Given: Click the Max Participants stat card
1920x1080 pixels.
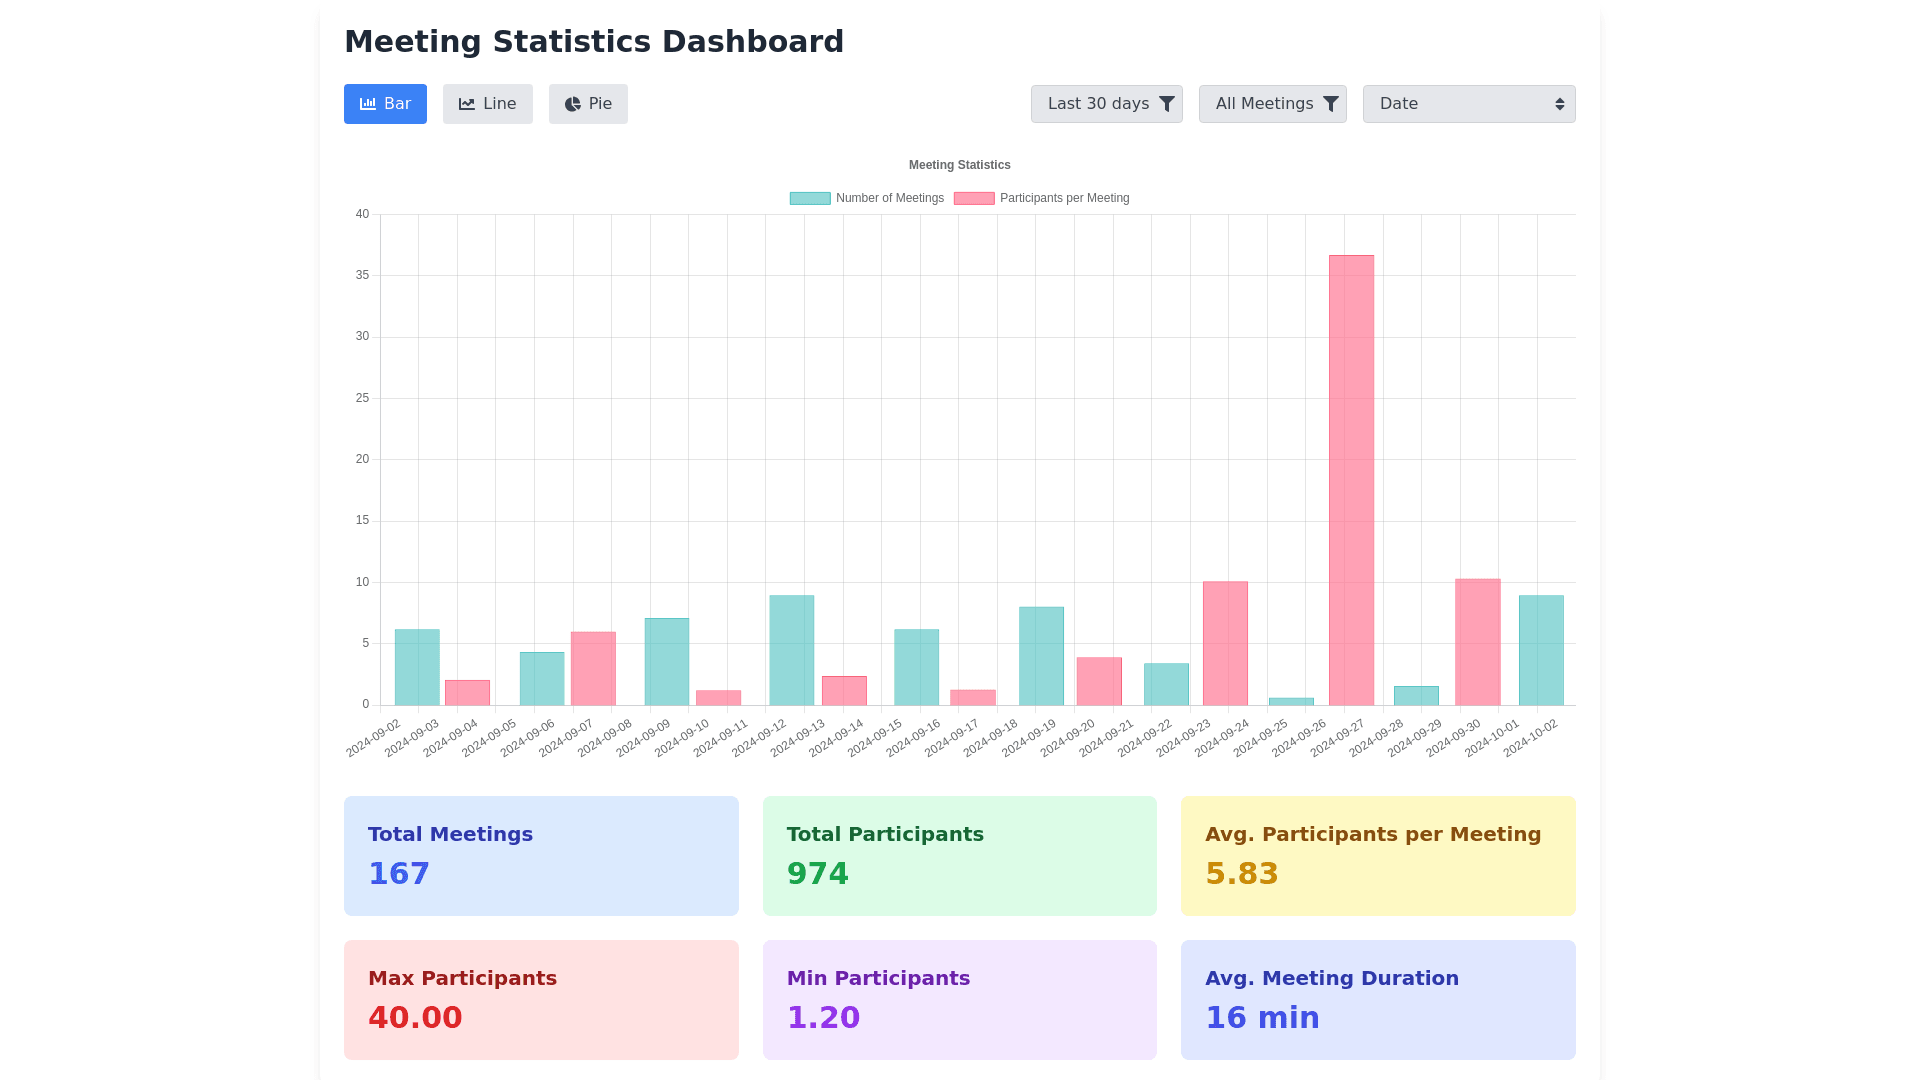Looking at the screenshot, I should 541,1000.
